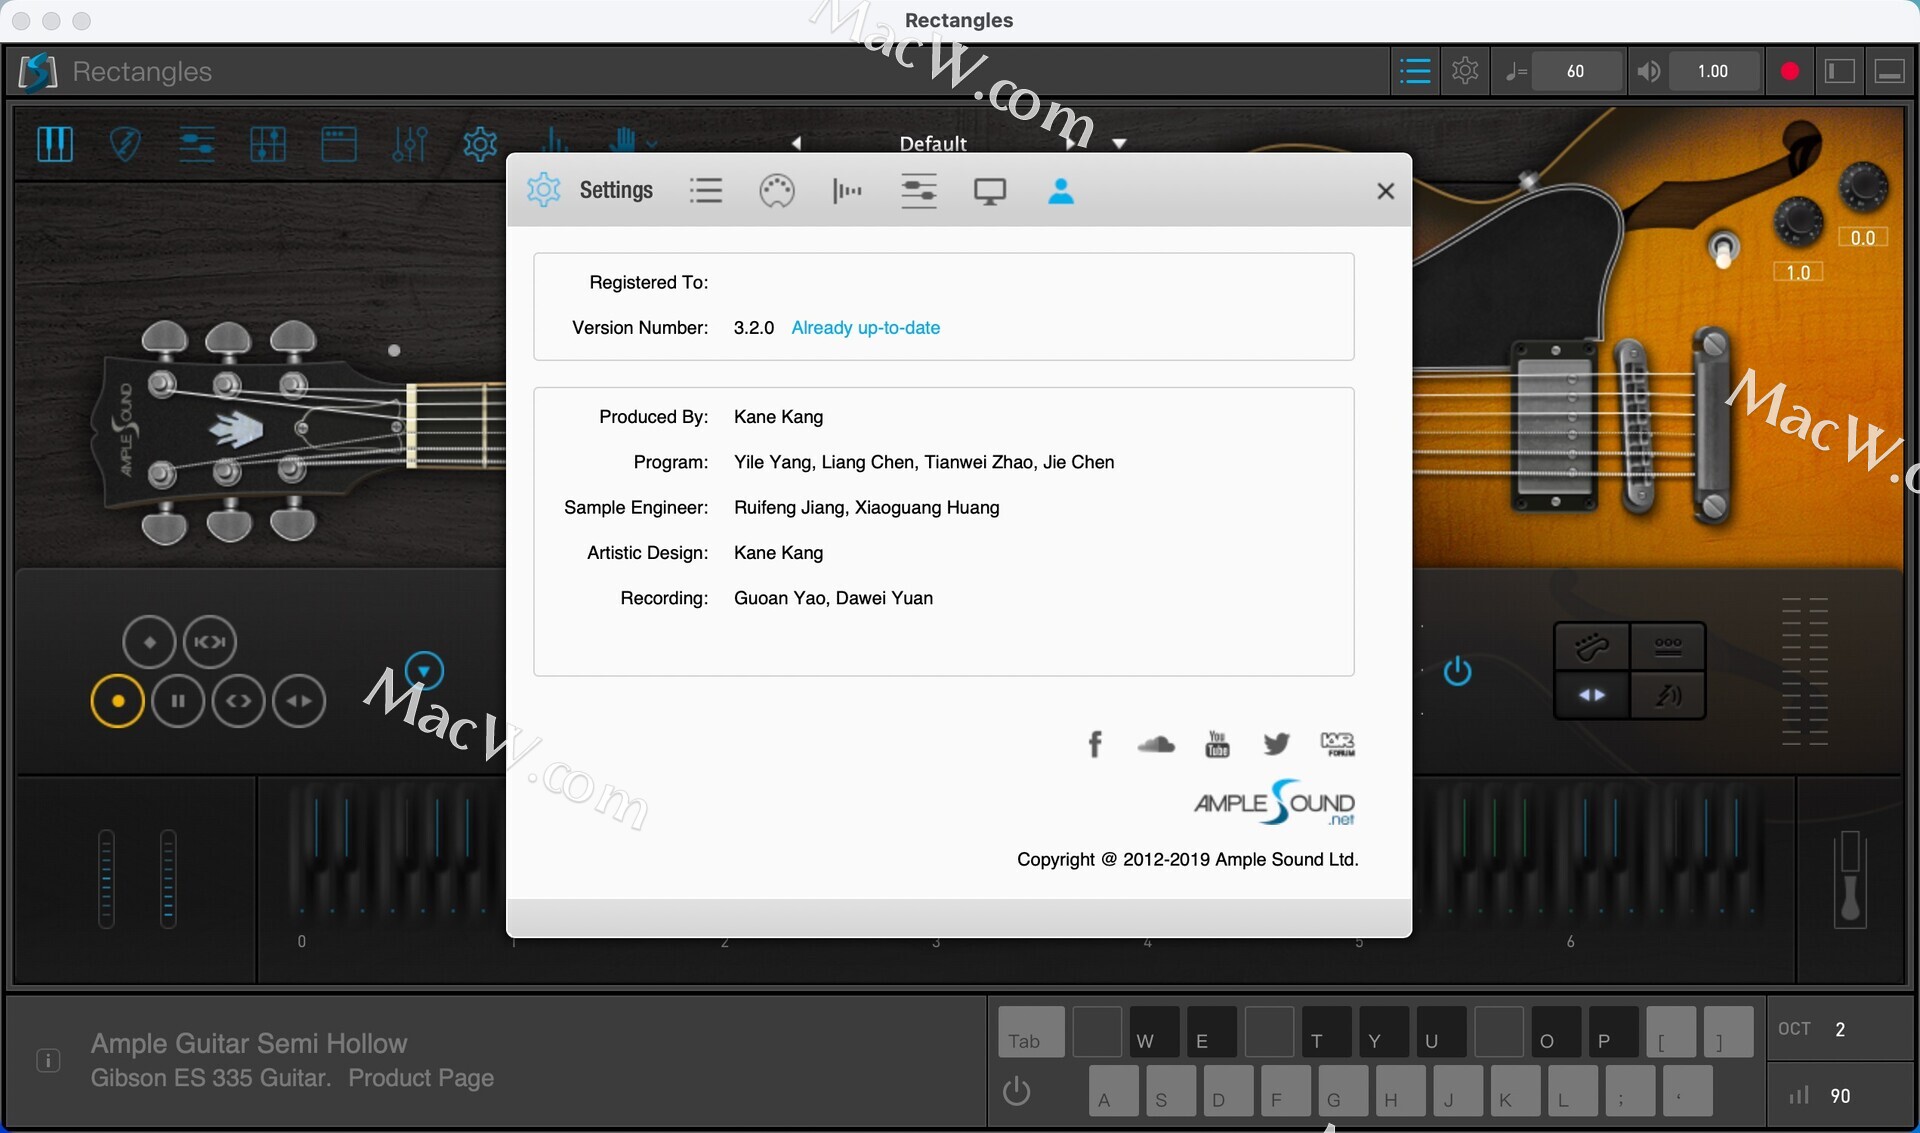Open the Amp panel icon
Screen dimensions: 1920x1133
point(267,144)
